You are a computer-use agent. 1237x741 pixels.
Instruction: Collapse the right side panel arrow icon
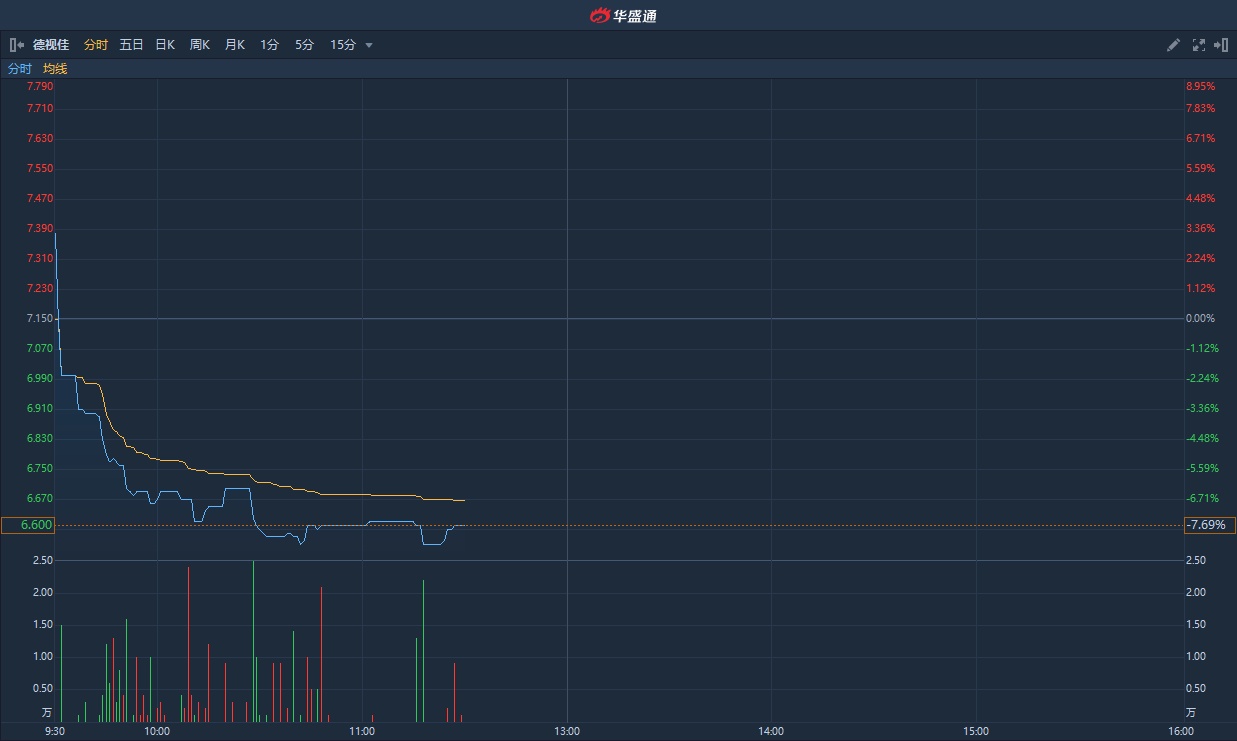coord(1221,45)
